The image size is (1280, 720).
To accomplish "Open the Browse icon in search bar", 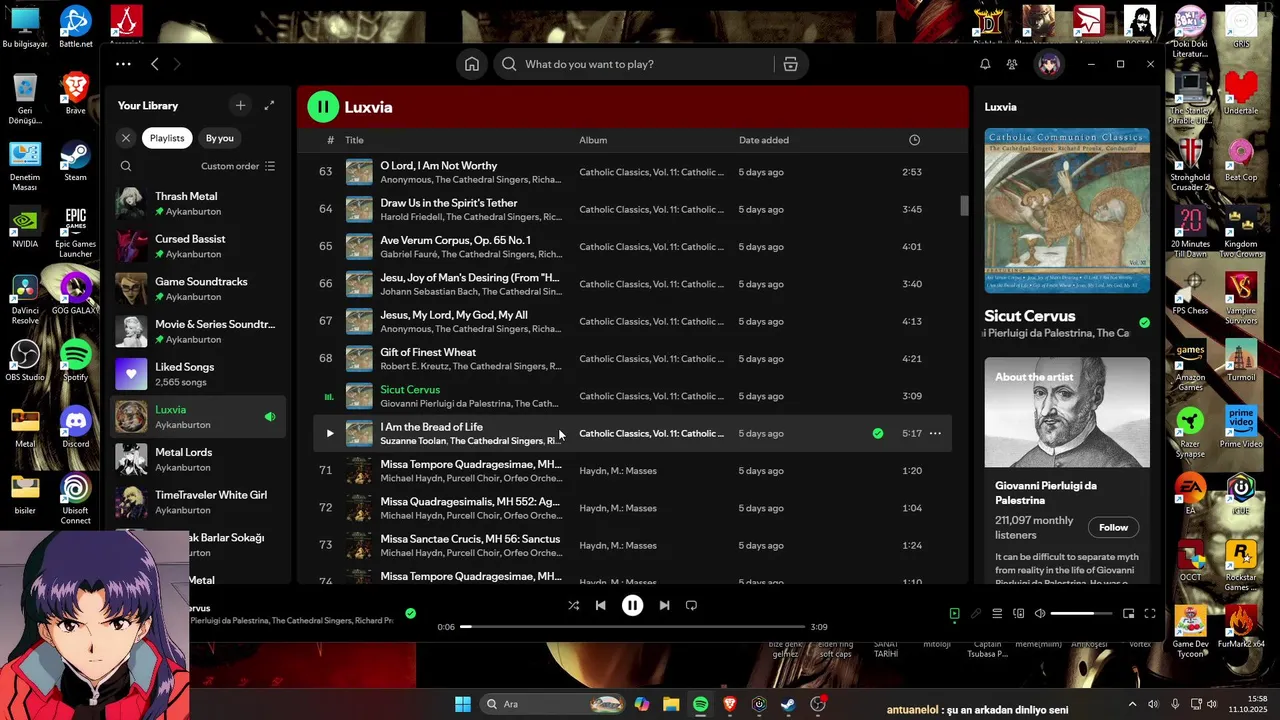I will click(790, 64).
